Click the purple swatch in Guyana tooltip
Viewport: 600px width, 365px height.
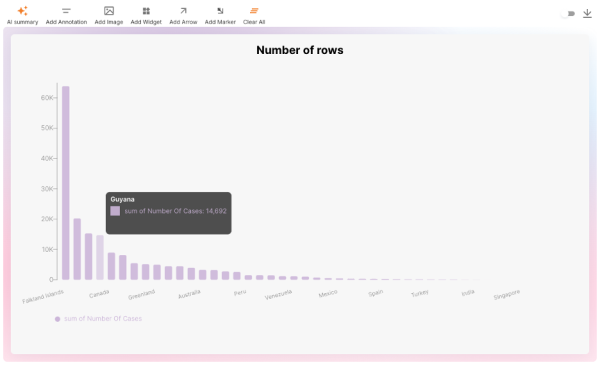tap(115, 211)
